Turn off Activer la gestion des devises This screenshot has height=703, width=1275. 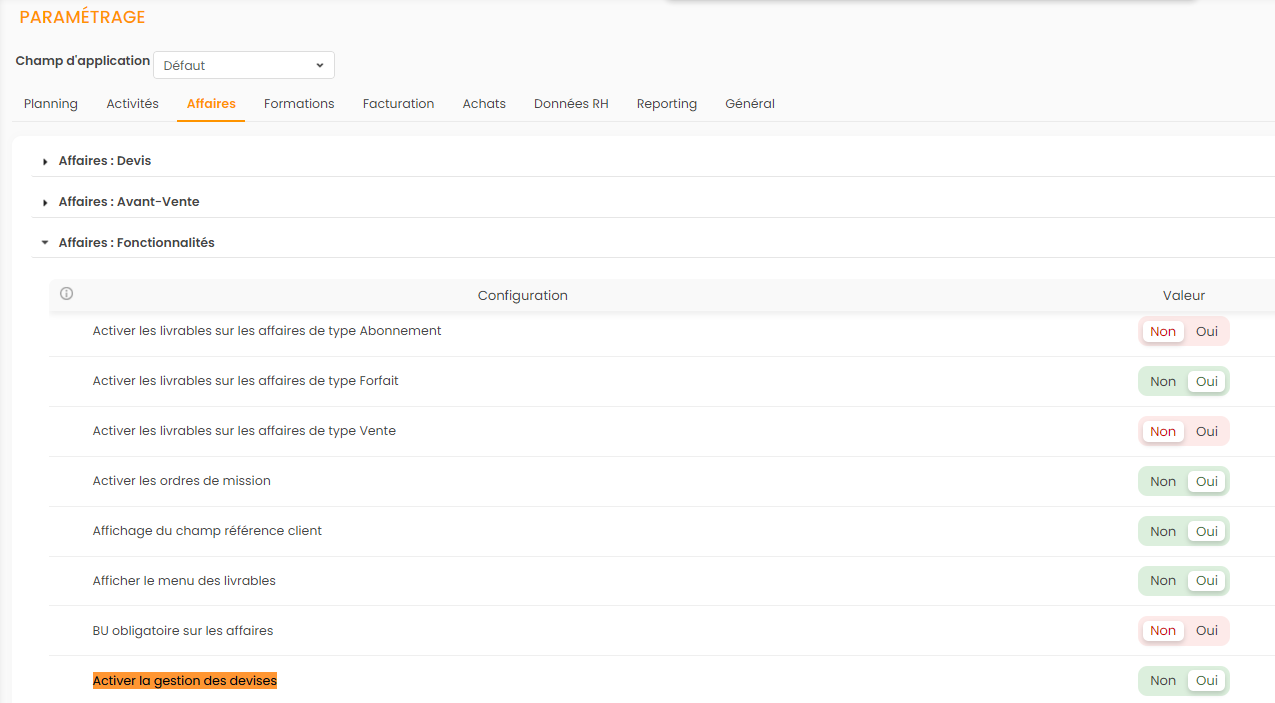click(x=1162, y=680)
